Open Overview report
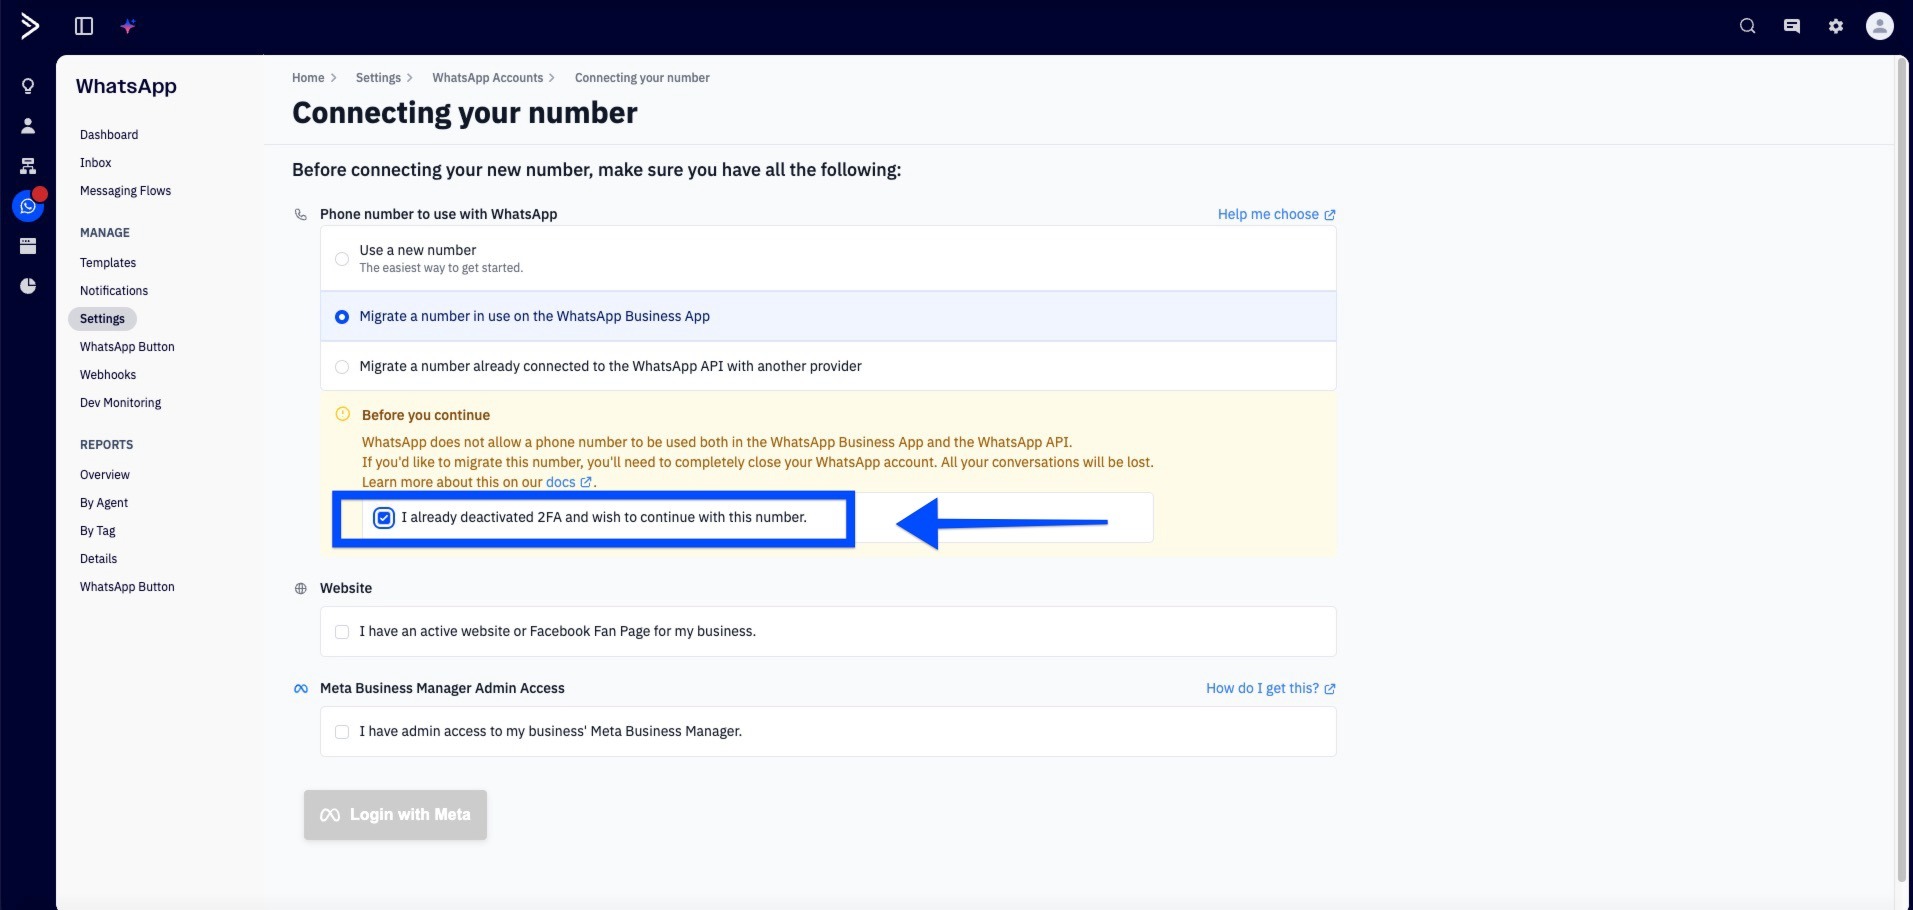The image size is (1913, 910). [x=105, y=475]
